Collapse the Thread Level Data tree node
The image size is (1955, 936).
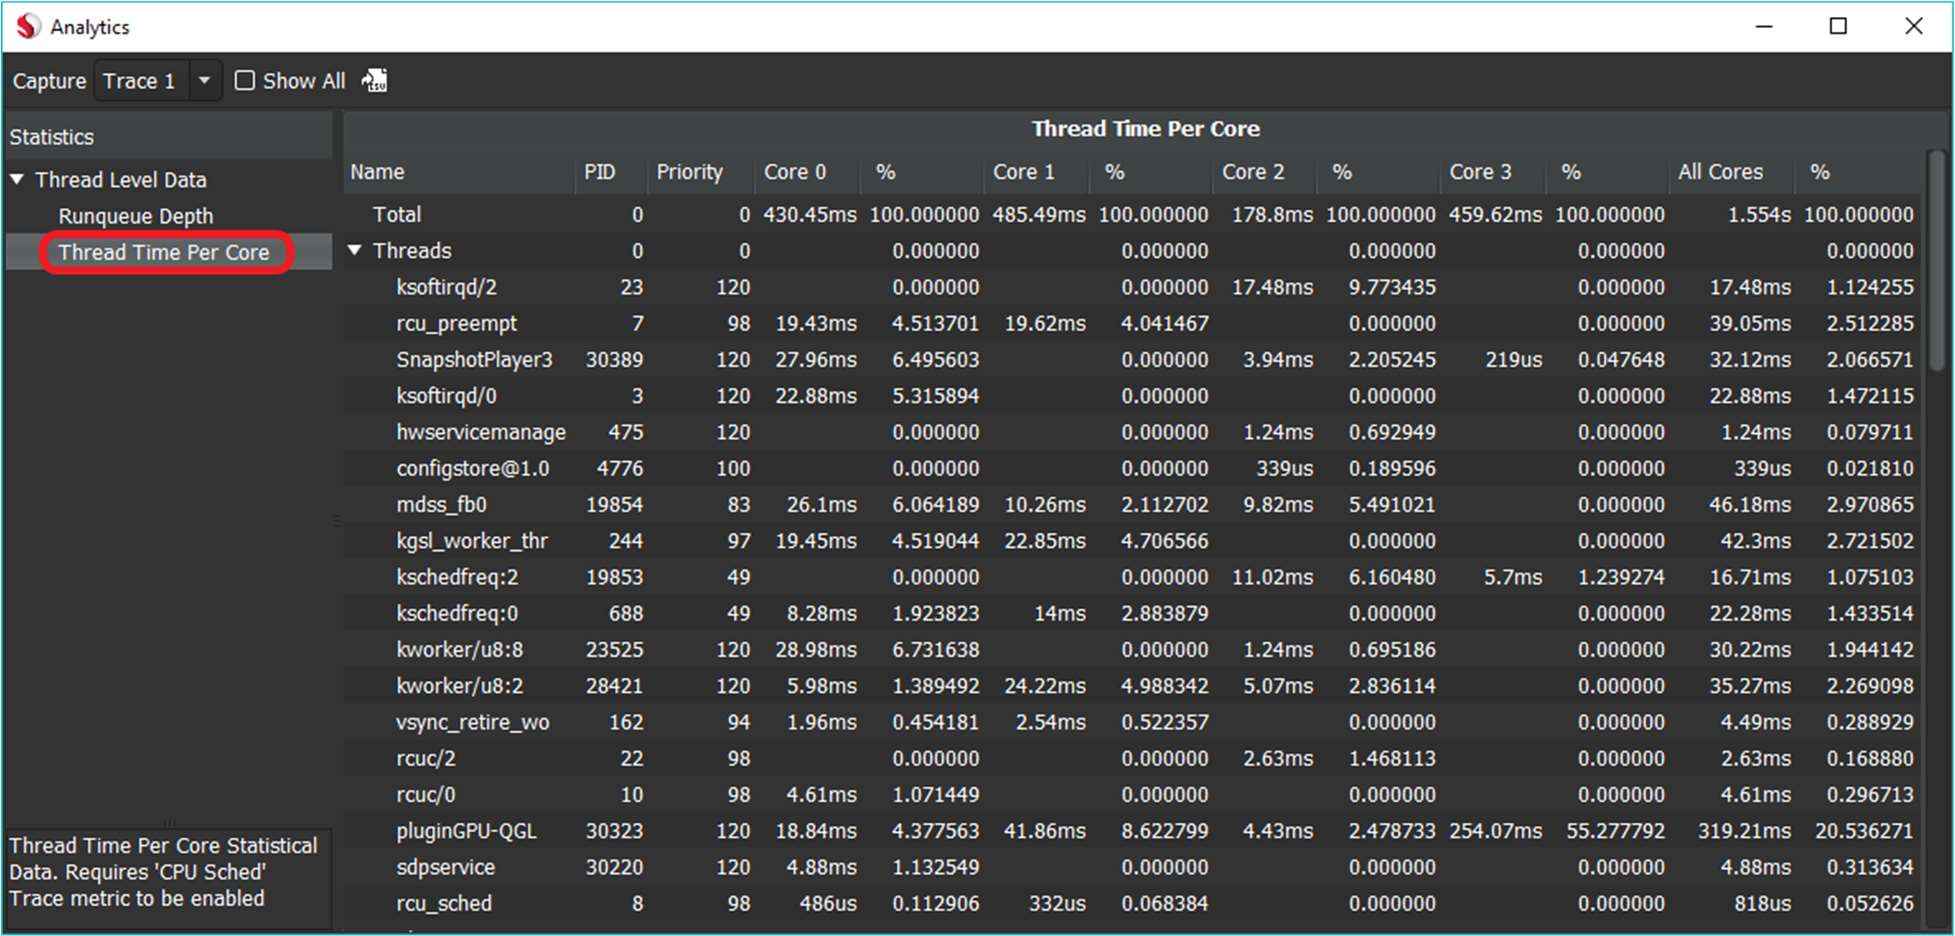coord(17,180)
